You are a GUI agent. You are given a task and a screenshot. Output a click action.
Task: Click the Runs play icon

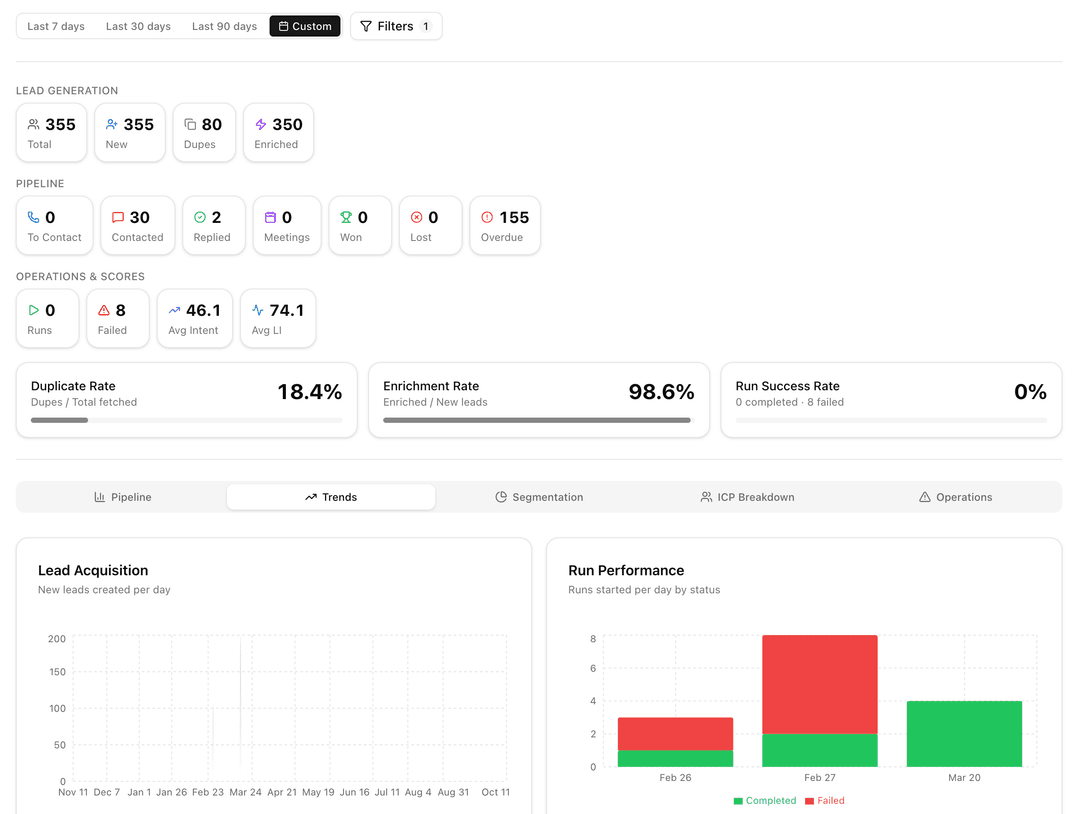pos(33,311)
